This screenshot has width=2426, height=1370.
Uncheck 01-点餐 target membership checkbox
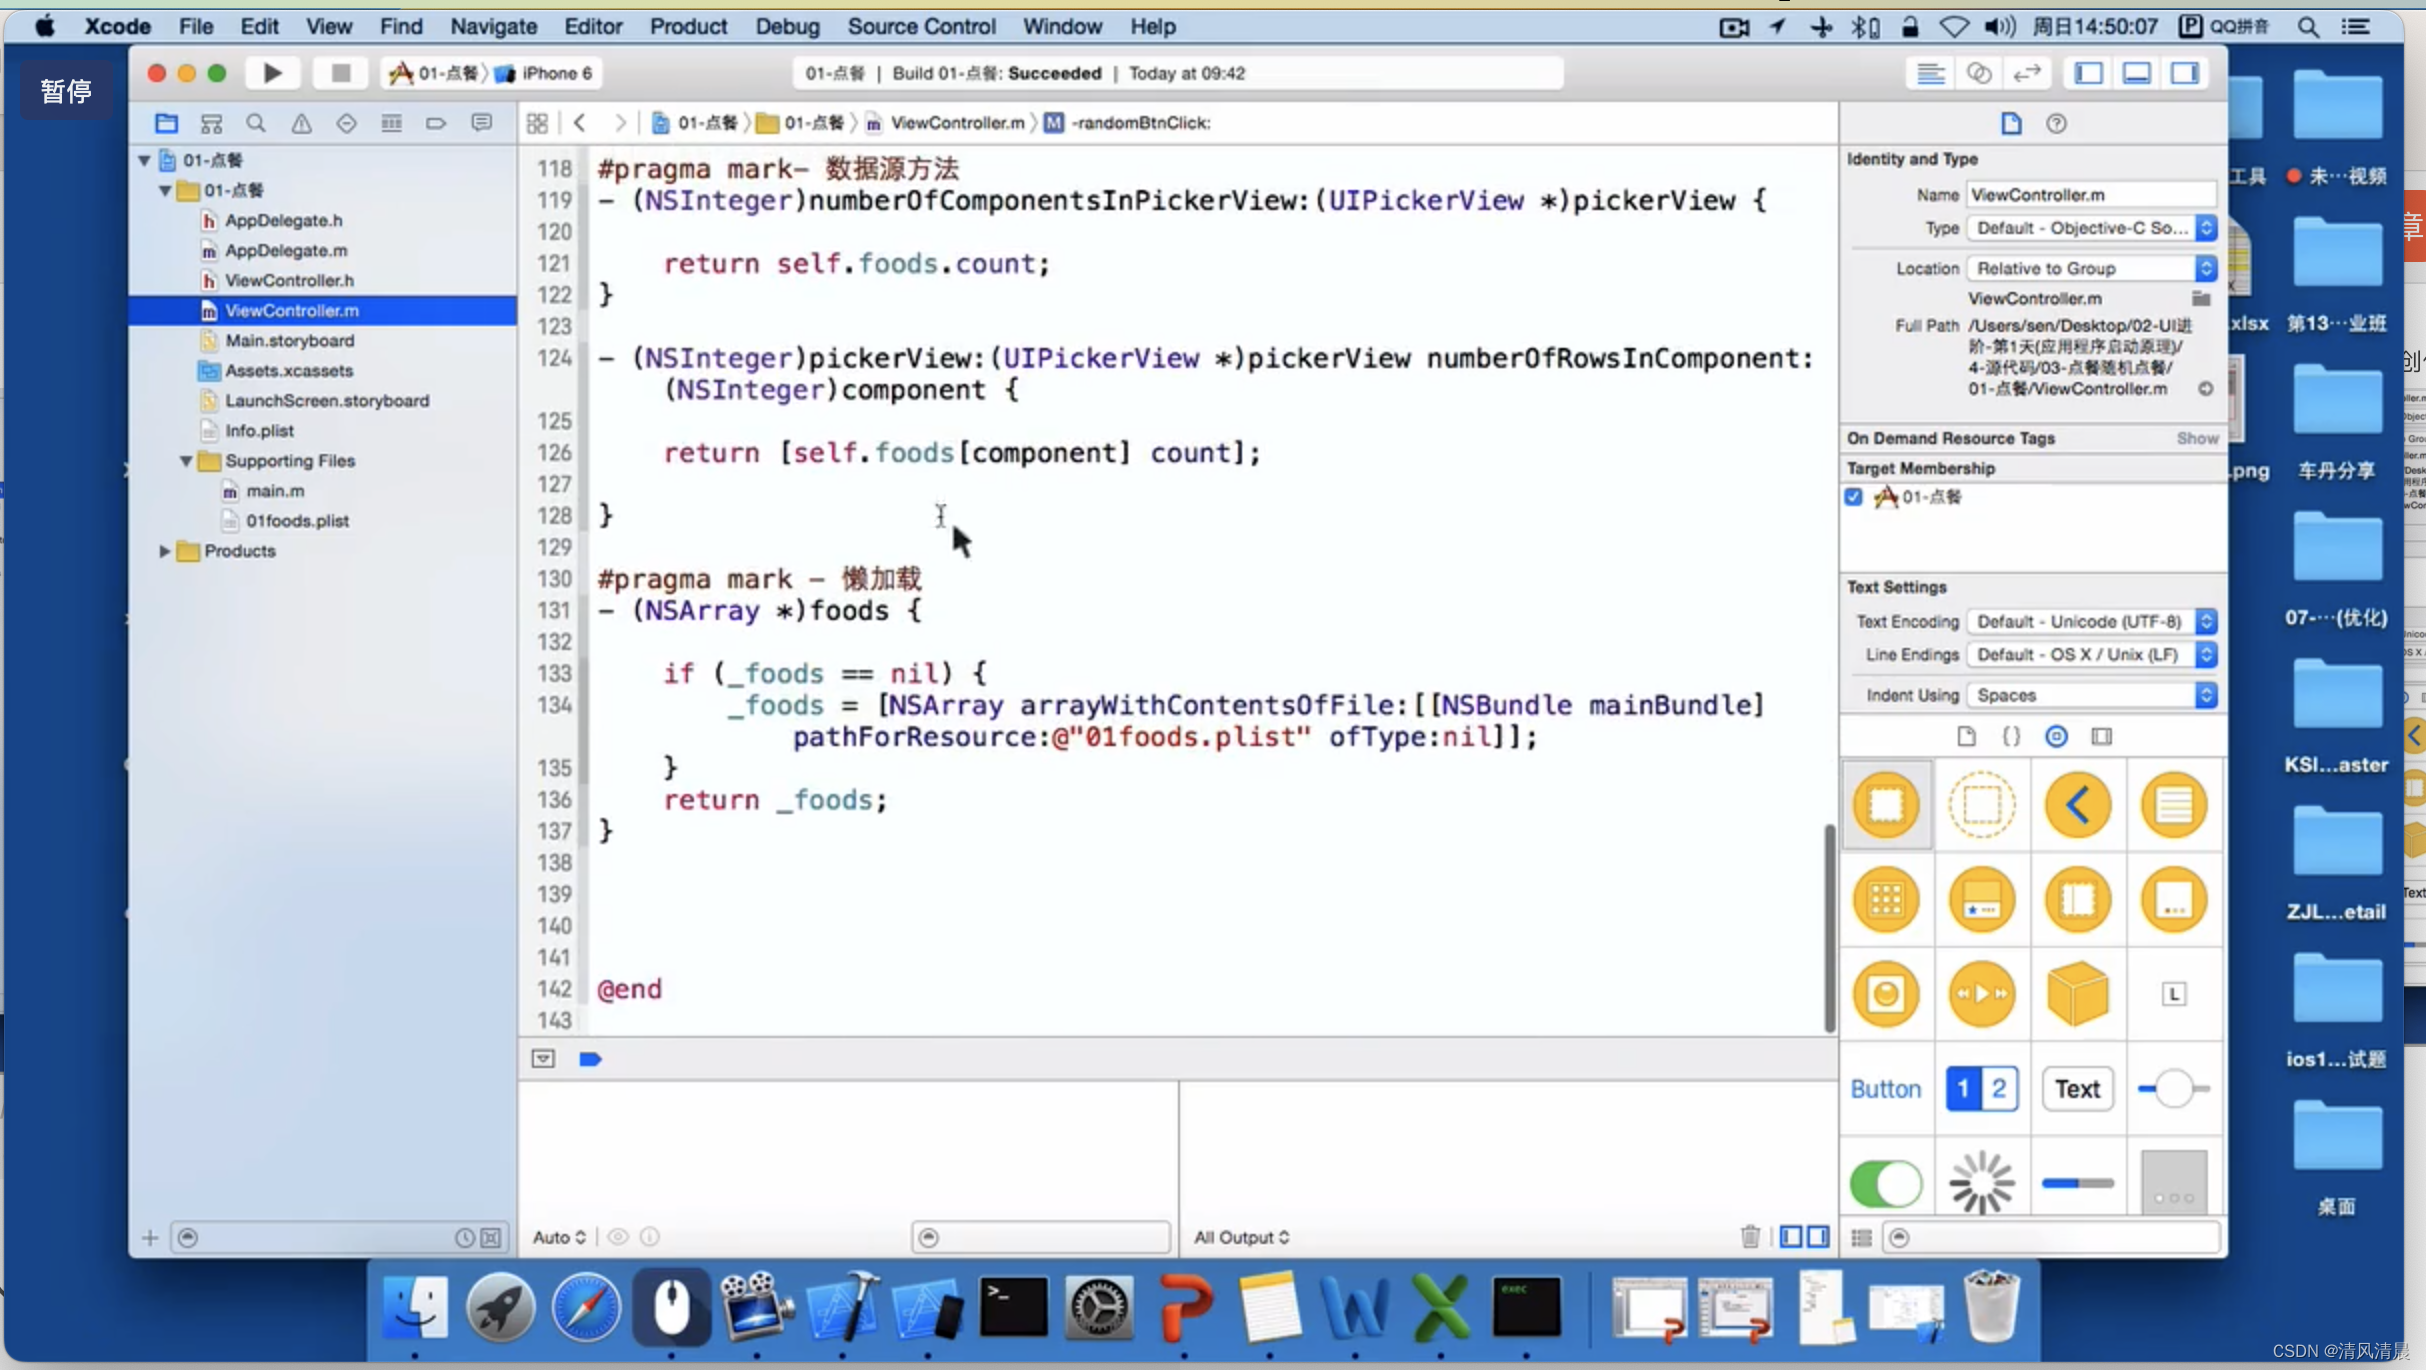coord(1853,497)
